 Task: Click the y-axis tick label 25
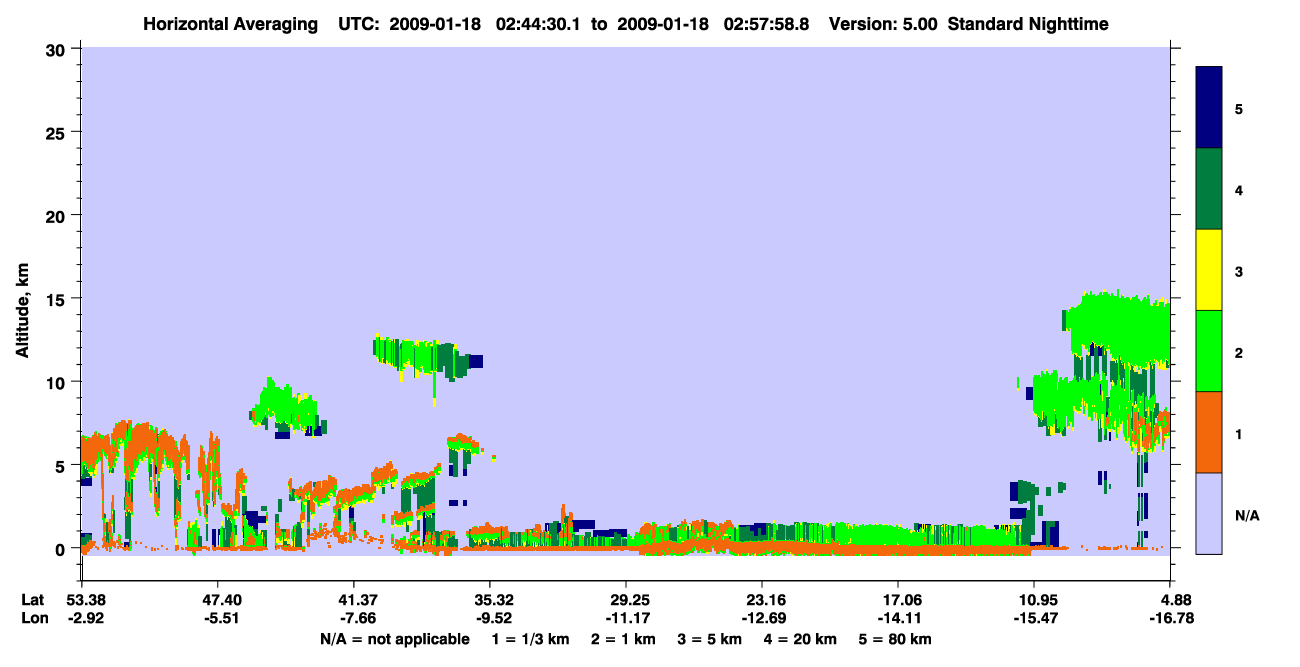pyautogui.click(x=58, y=132)
